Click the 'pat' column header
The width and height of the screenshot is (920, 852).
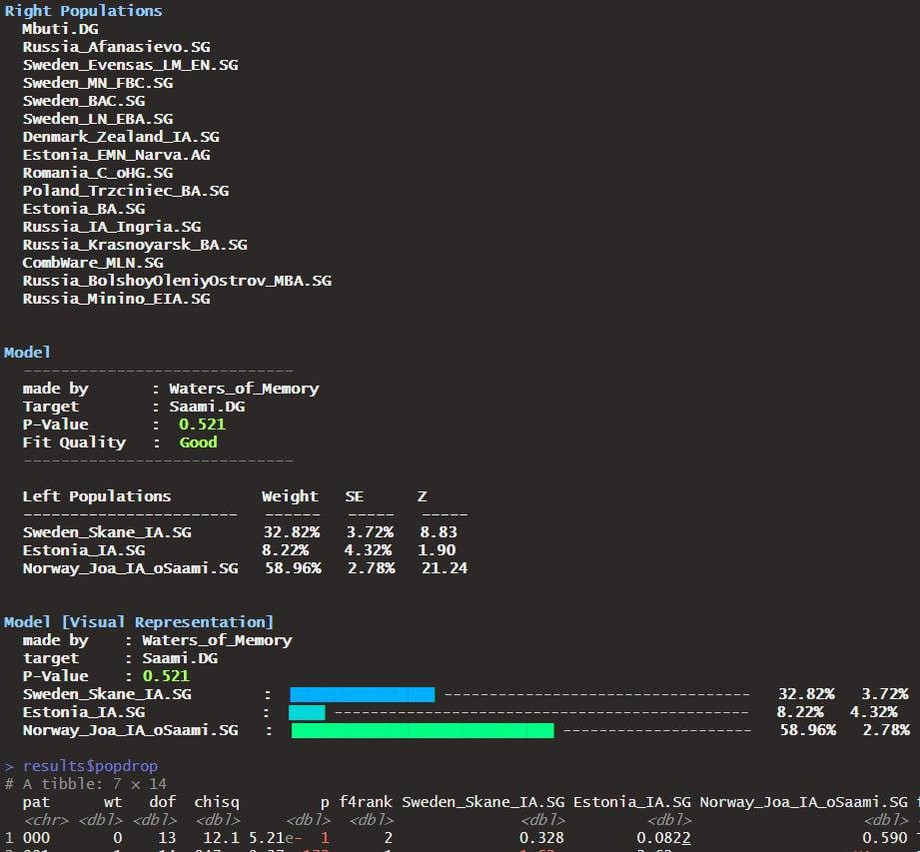click(36, 802)
